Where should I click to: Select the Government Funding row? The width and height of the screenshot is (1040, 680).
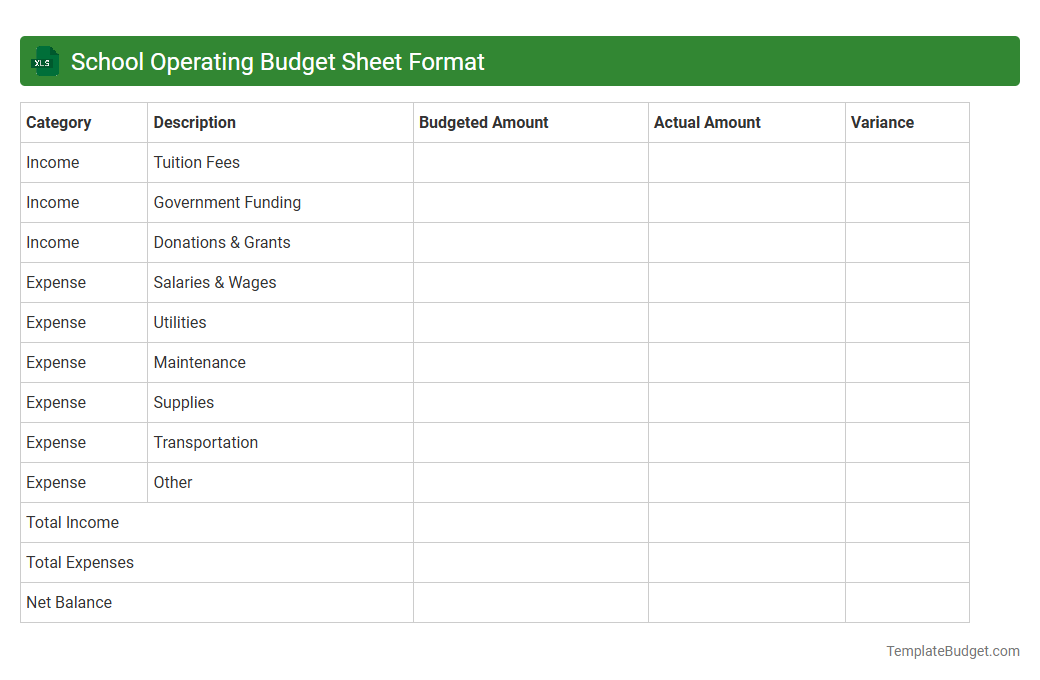[227, 202]
